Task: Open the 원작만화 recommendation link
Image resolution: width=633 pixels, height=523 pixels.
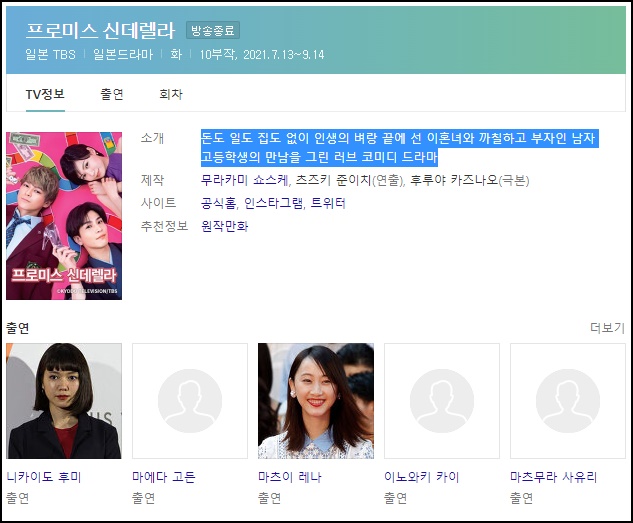Action: (224, 226)
